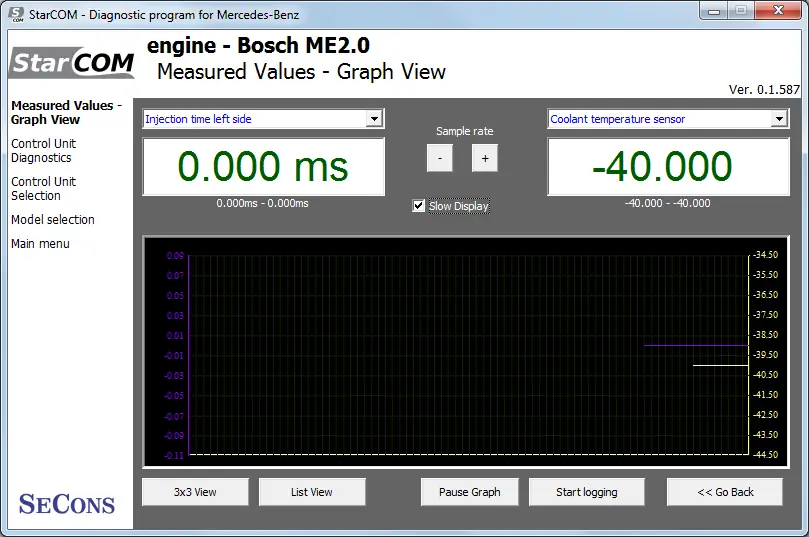Switch to 3x3 View

tap(195, 492)
